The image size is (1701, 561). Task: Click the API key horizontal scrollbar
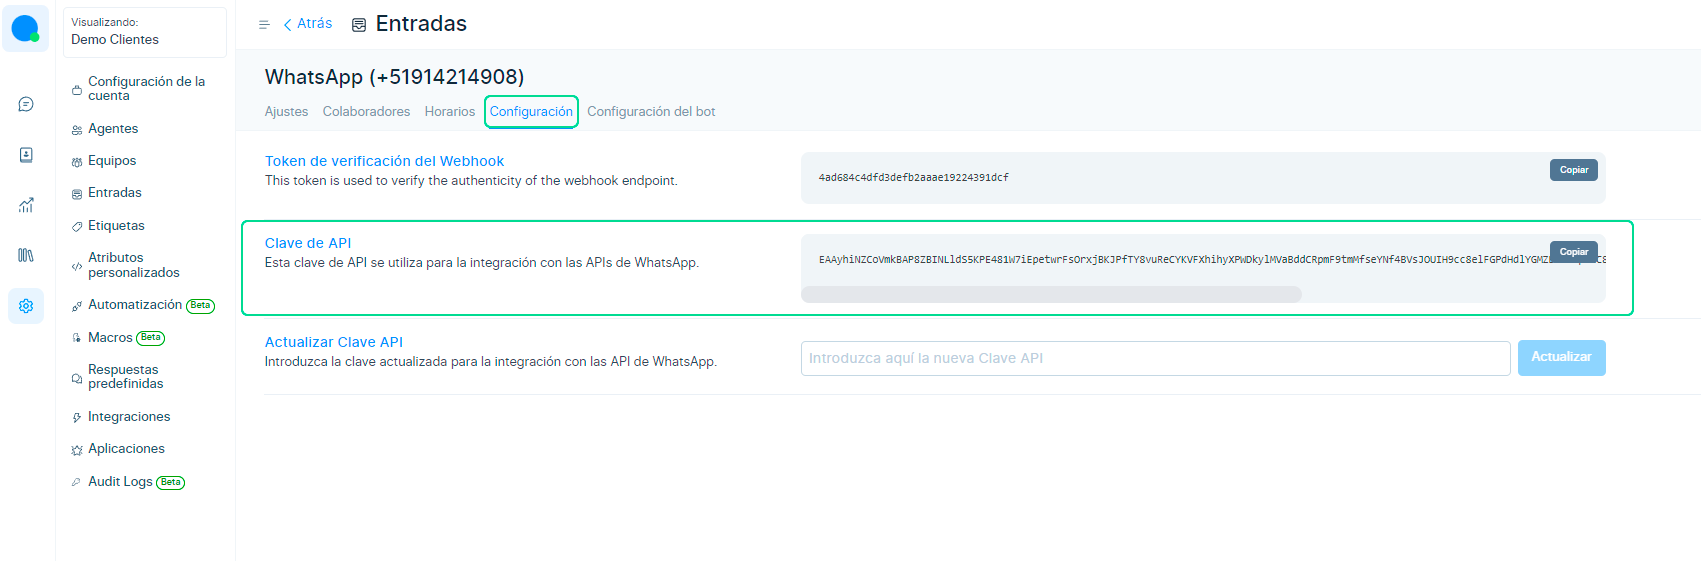[x=1051, y=295]
